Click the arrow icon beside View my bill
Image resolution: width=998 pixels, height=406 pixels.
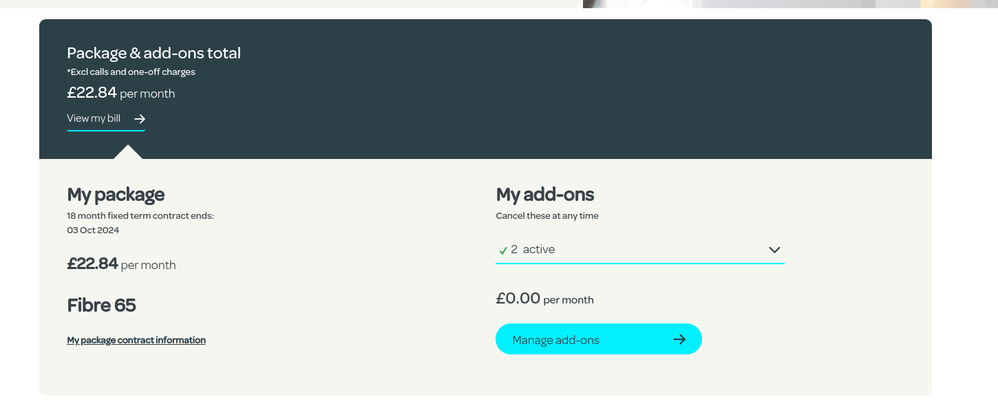click(x=140, y=119)
